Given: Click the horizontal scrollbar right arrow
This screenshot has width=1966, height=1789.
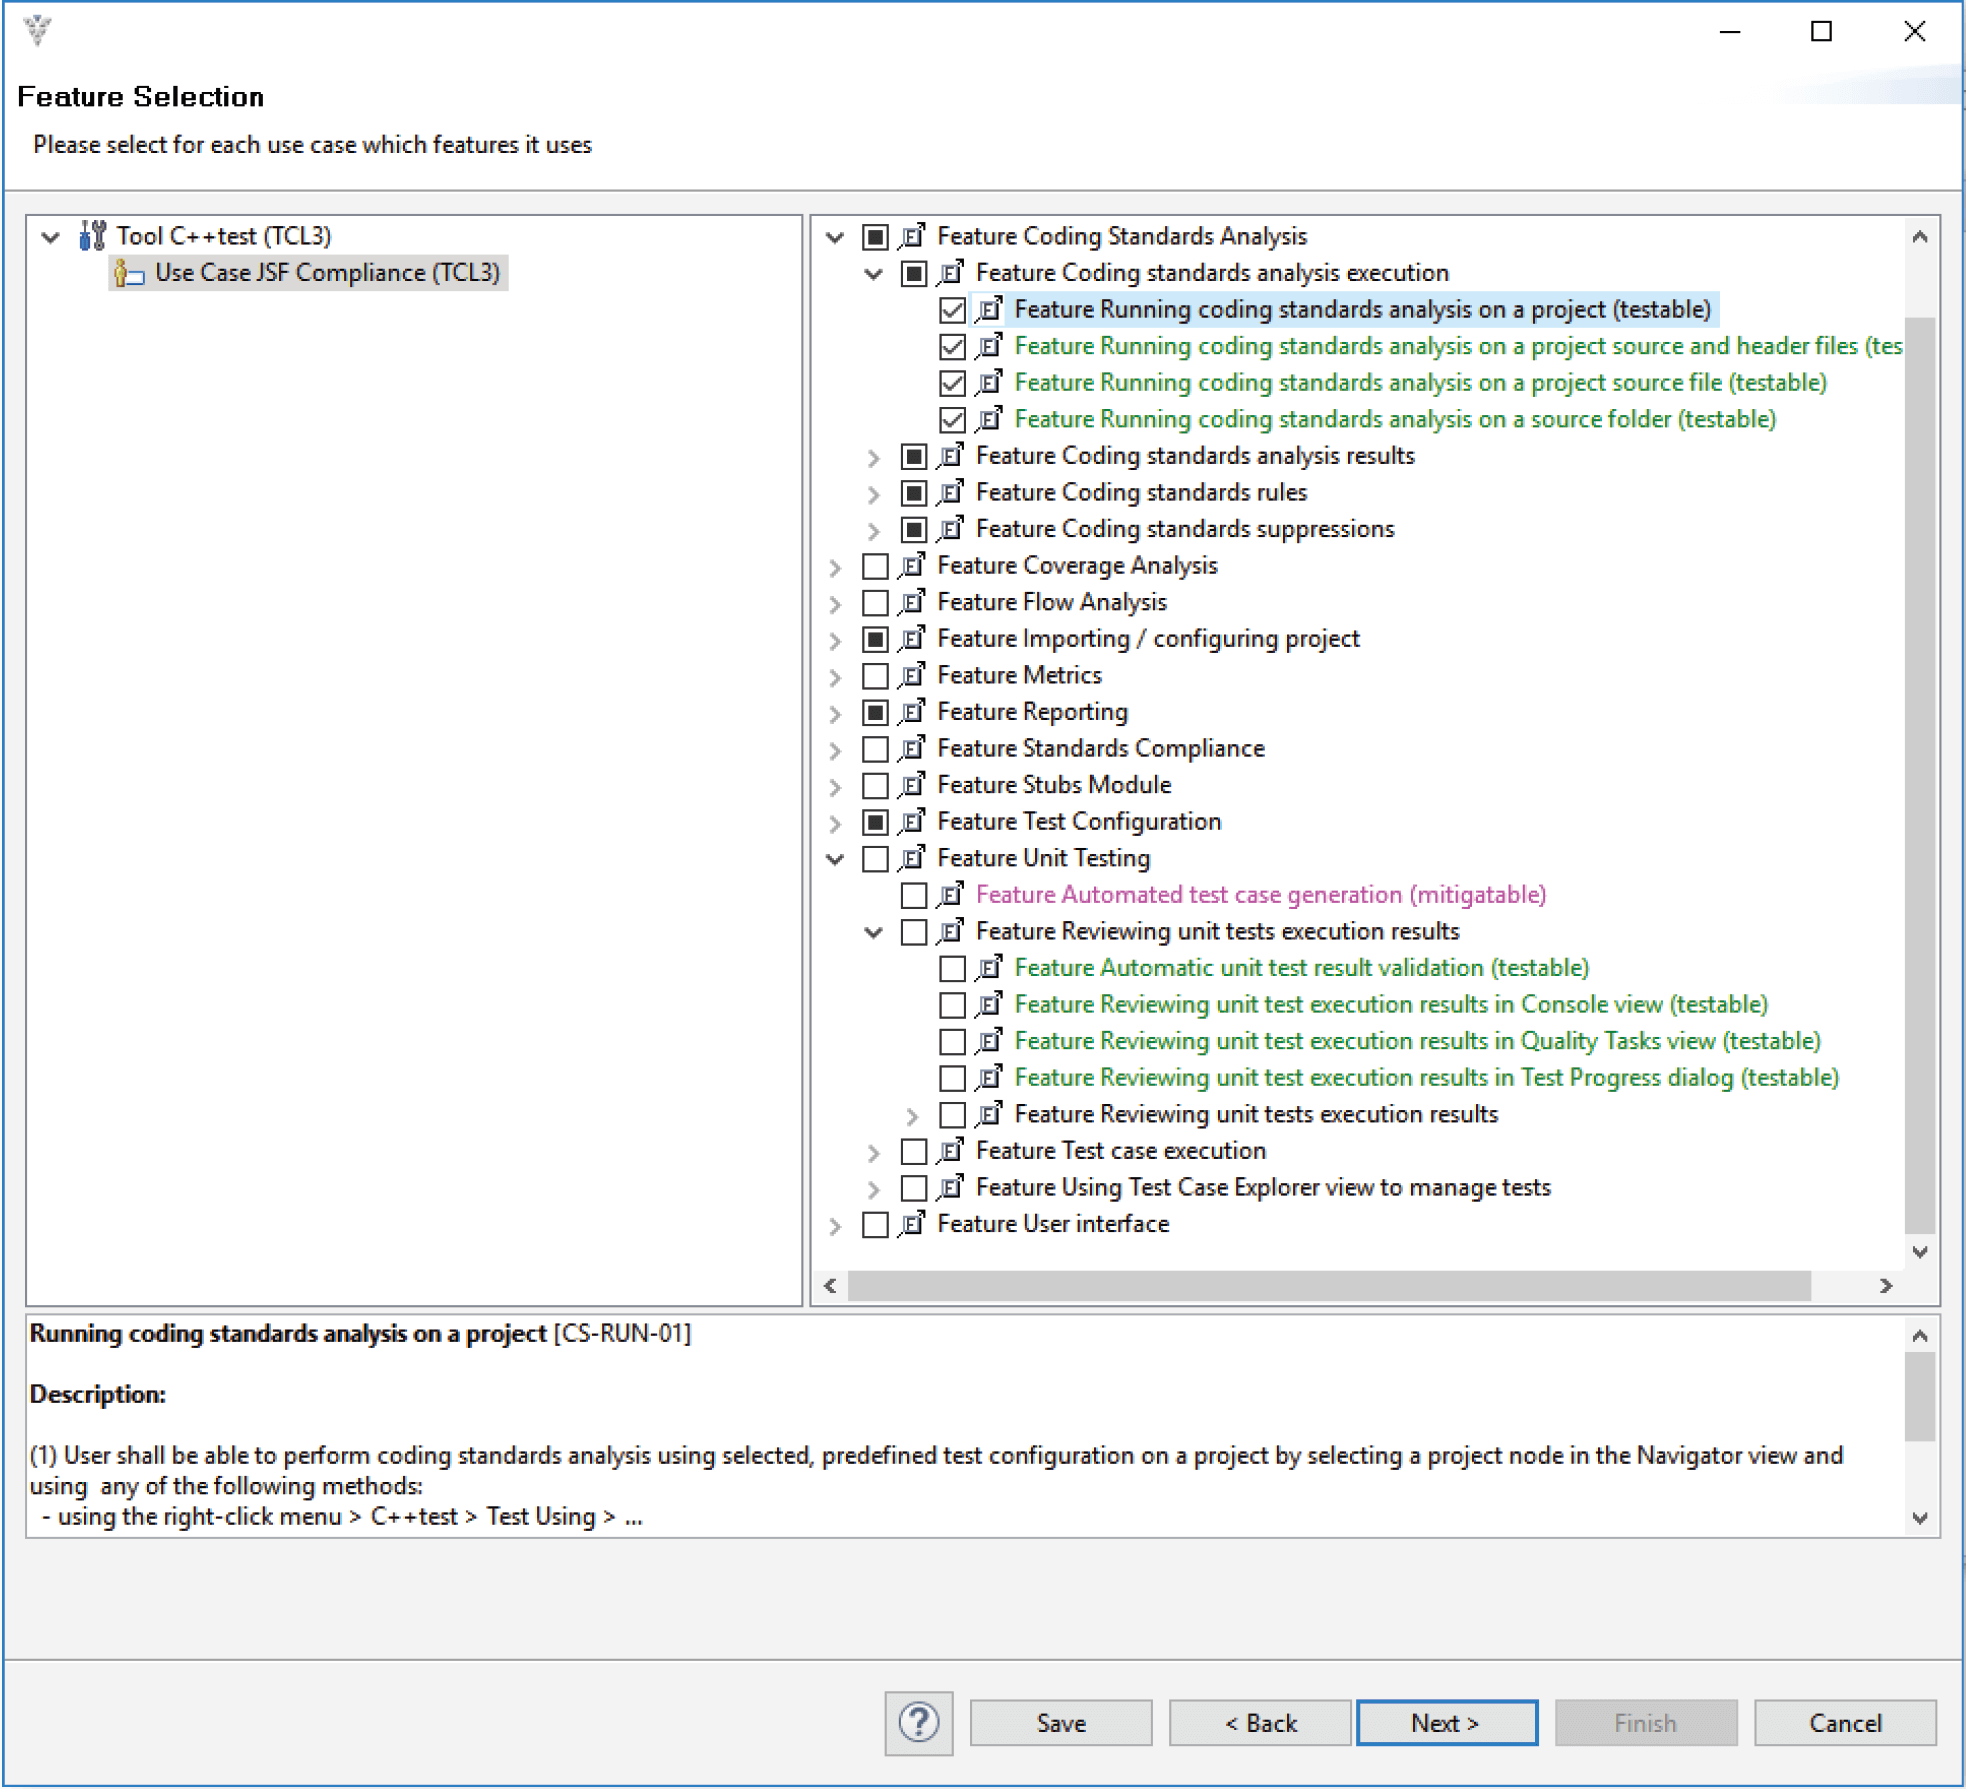Looking at the screenshot, I should (1888, 1286).
